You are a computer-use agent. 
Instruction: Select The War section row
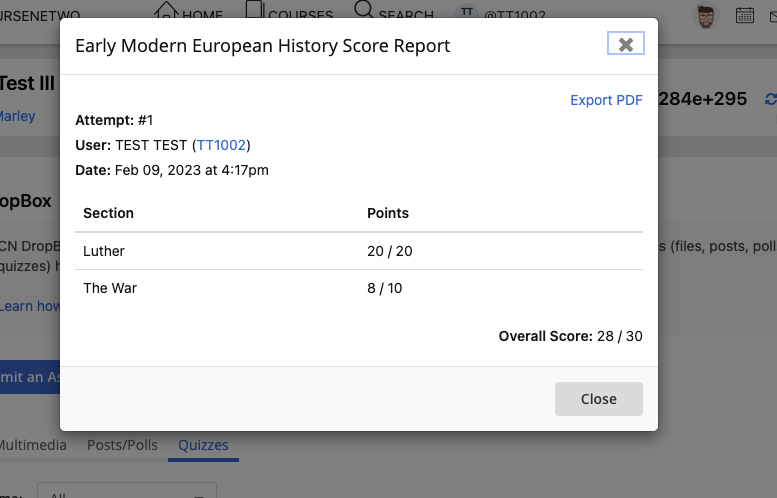[x=359, y=288]
